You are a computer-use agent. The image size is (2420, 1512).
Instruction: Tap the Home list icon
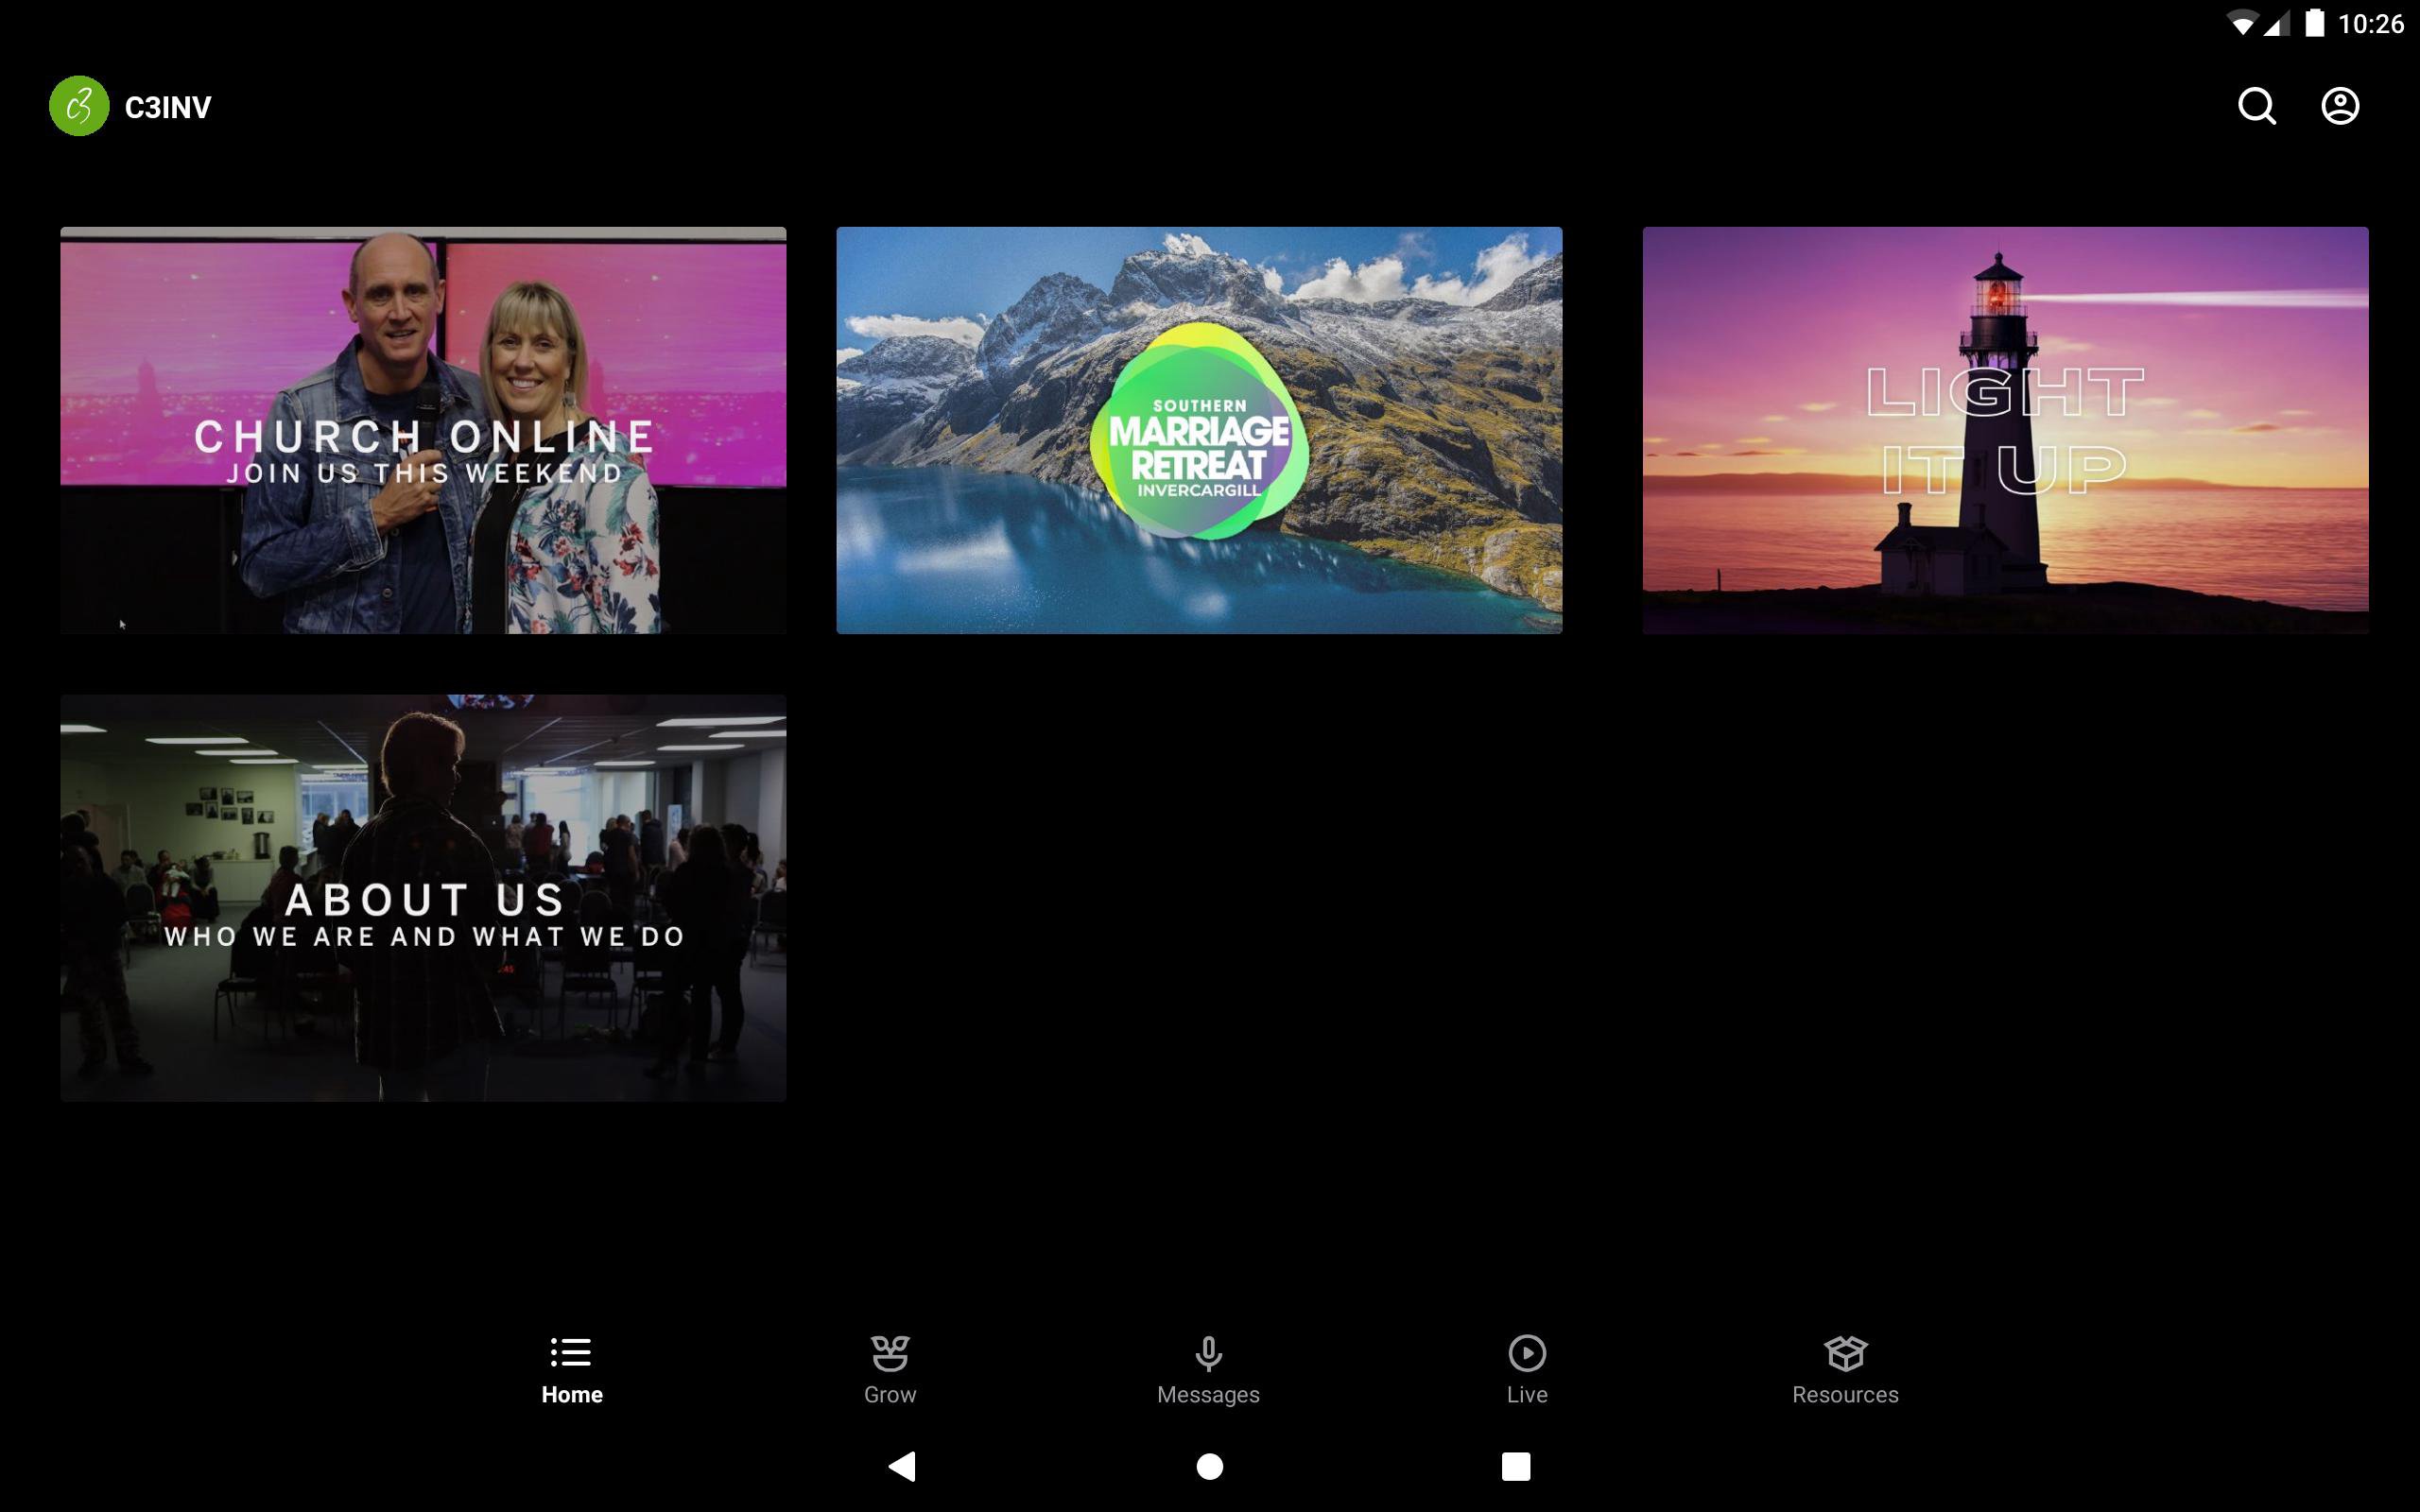(571, 1352)
